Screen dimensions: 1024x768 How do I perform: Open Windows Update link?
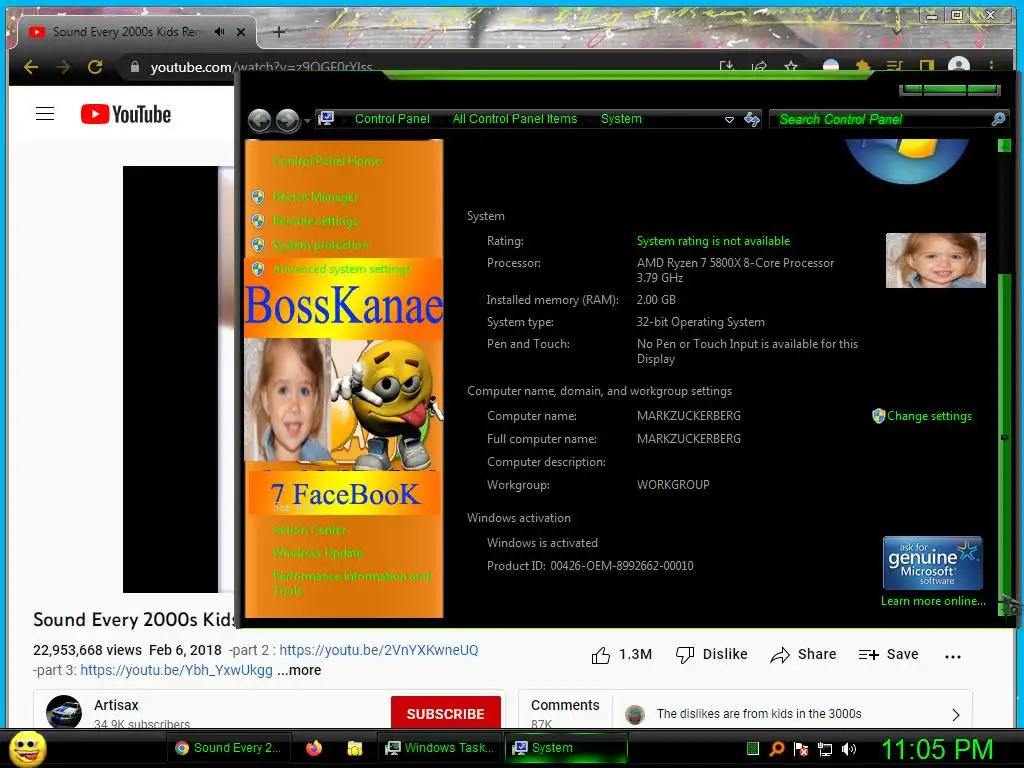[318, 553]
